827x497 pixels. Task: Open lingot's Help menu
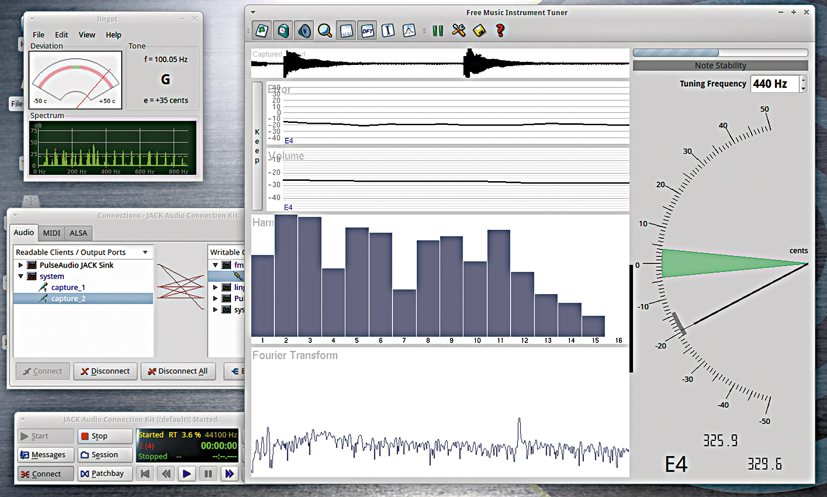(x=113, y=35)
